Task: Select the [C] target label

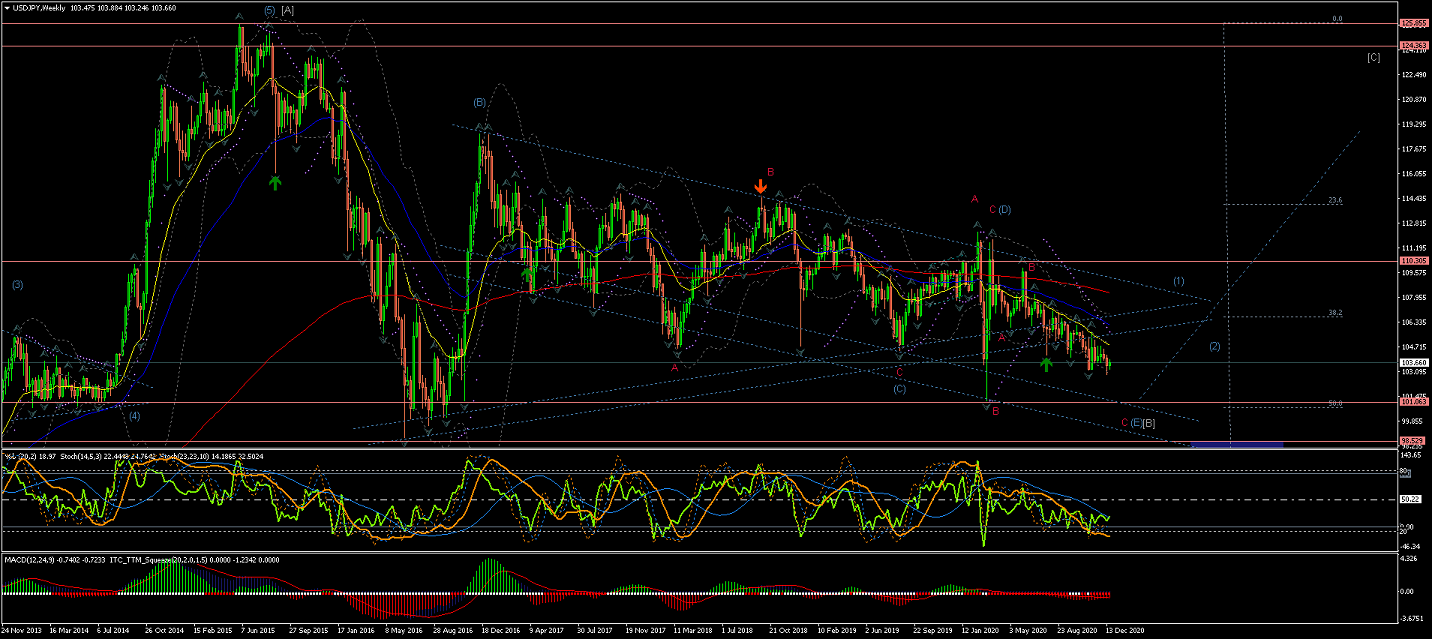Action: [x=1373, y=57]
